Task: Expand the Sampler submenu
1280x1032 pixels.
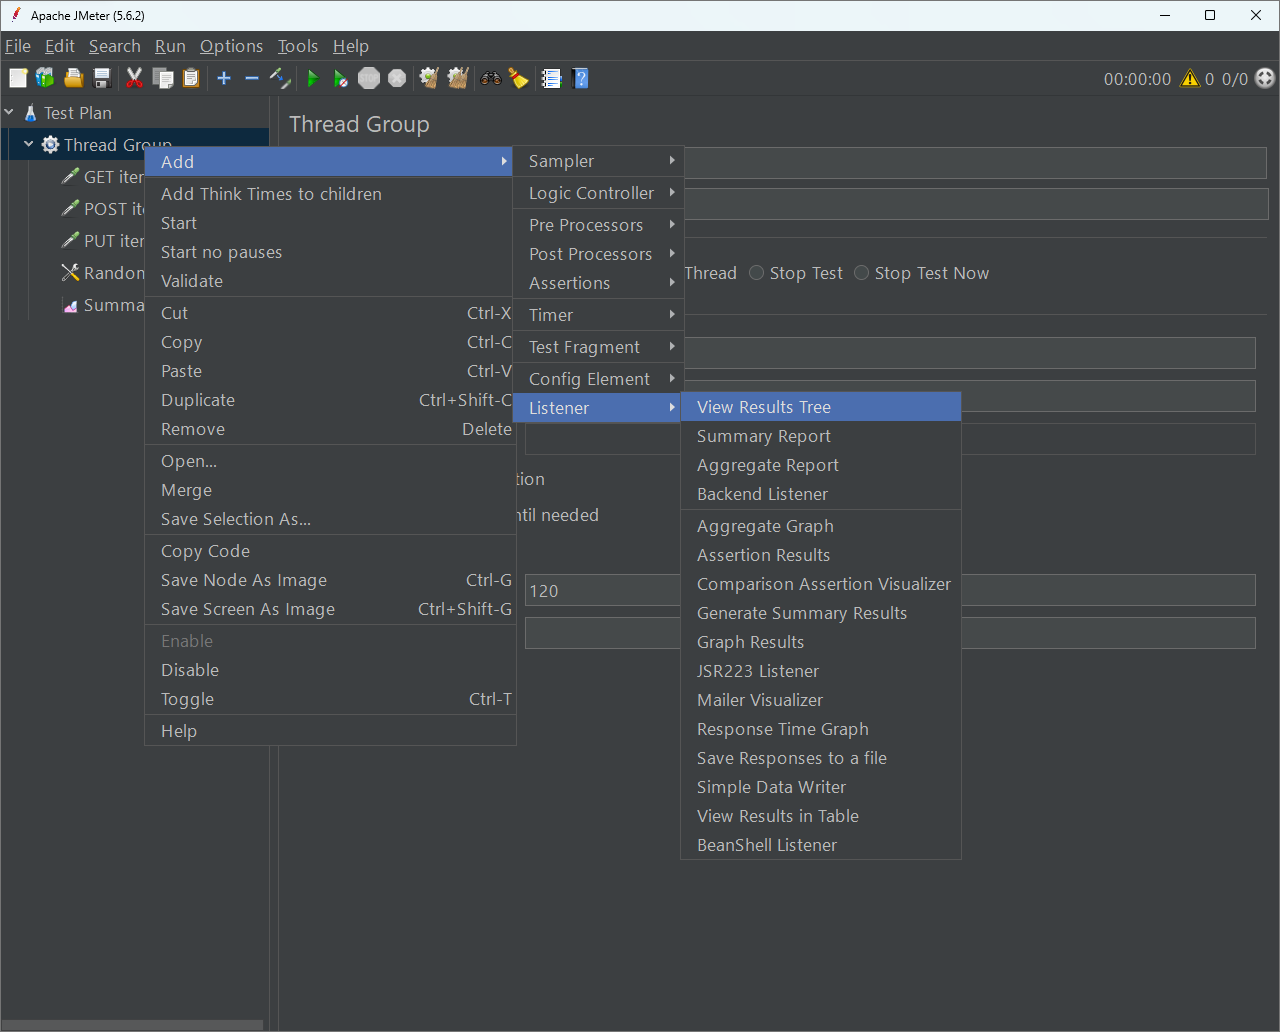Action: pos(597,161)
